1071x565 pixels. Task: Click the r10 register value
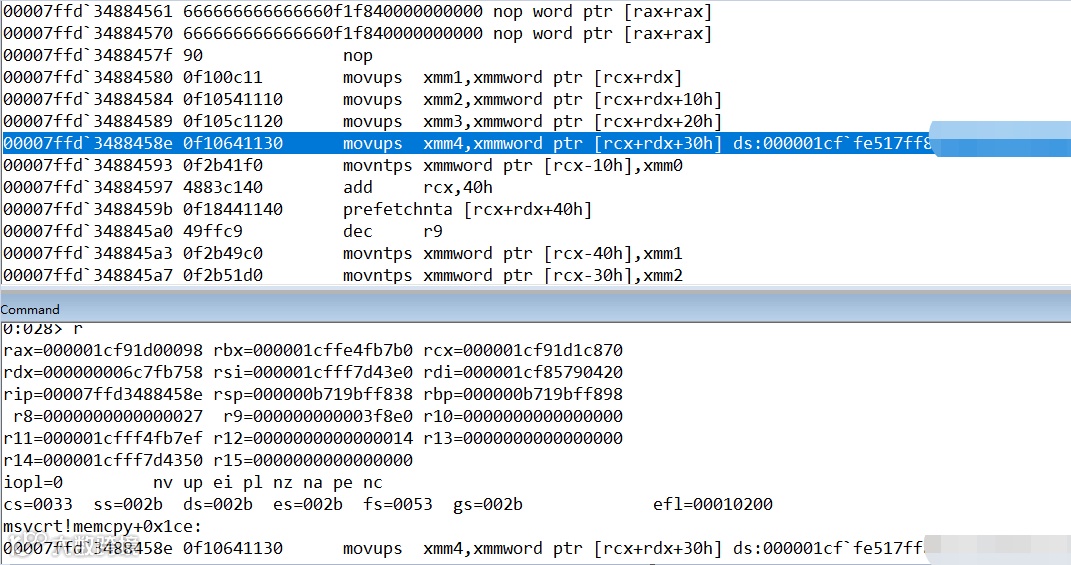pyautogui.click(x=523, y=415)
